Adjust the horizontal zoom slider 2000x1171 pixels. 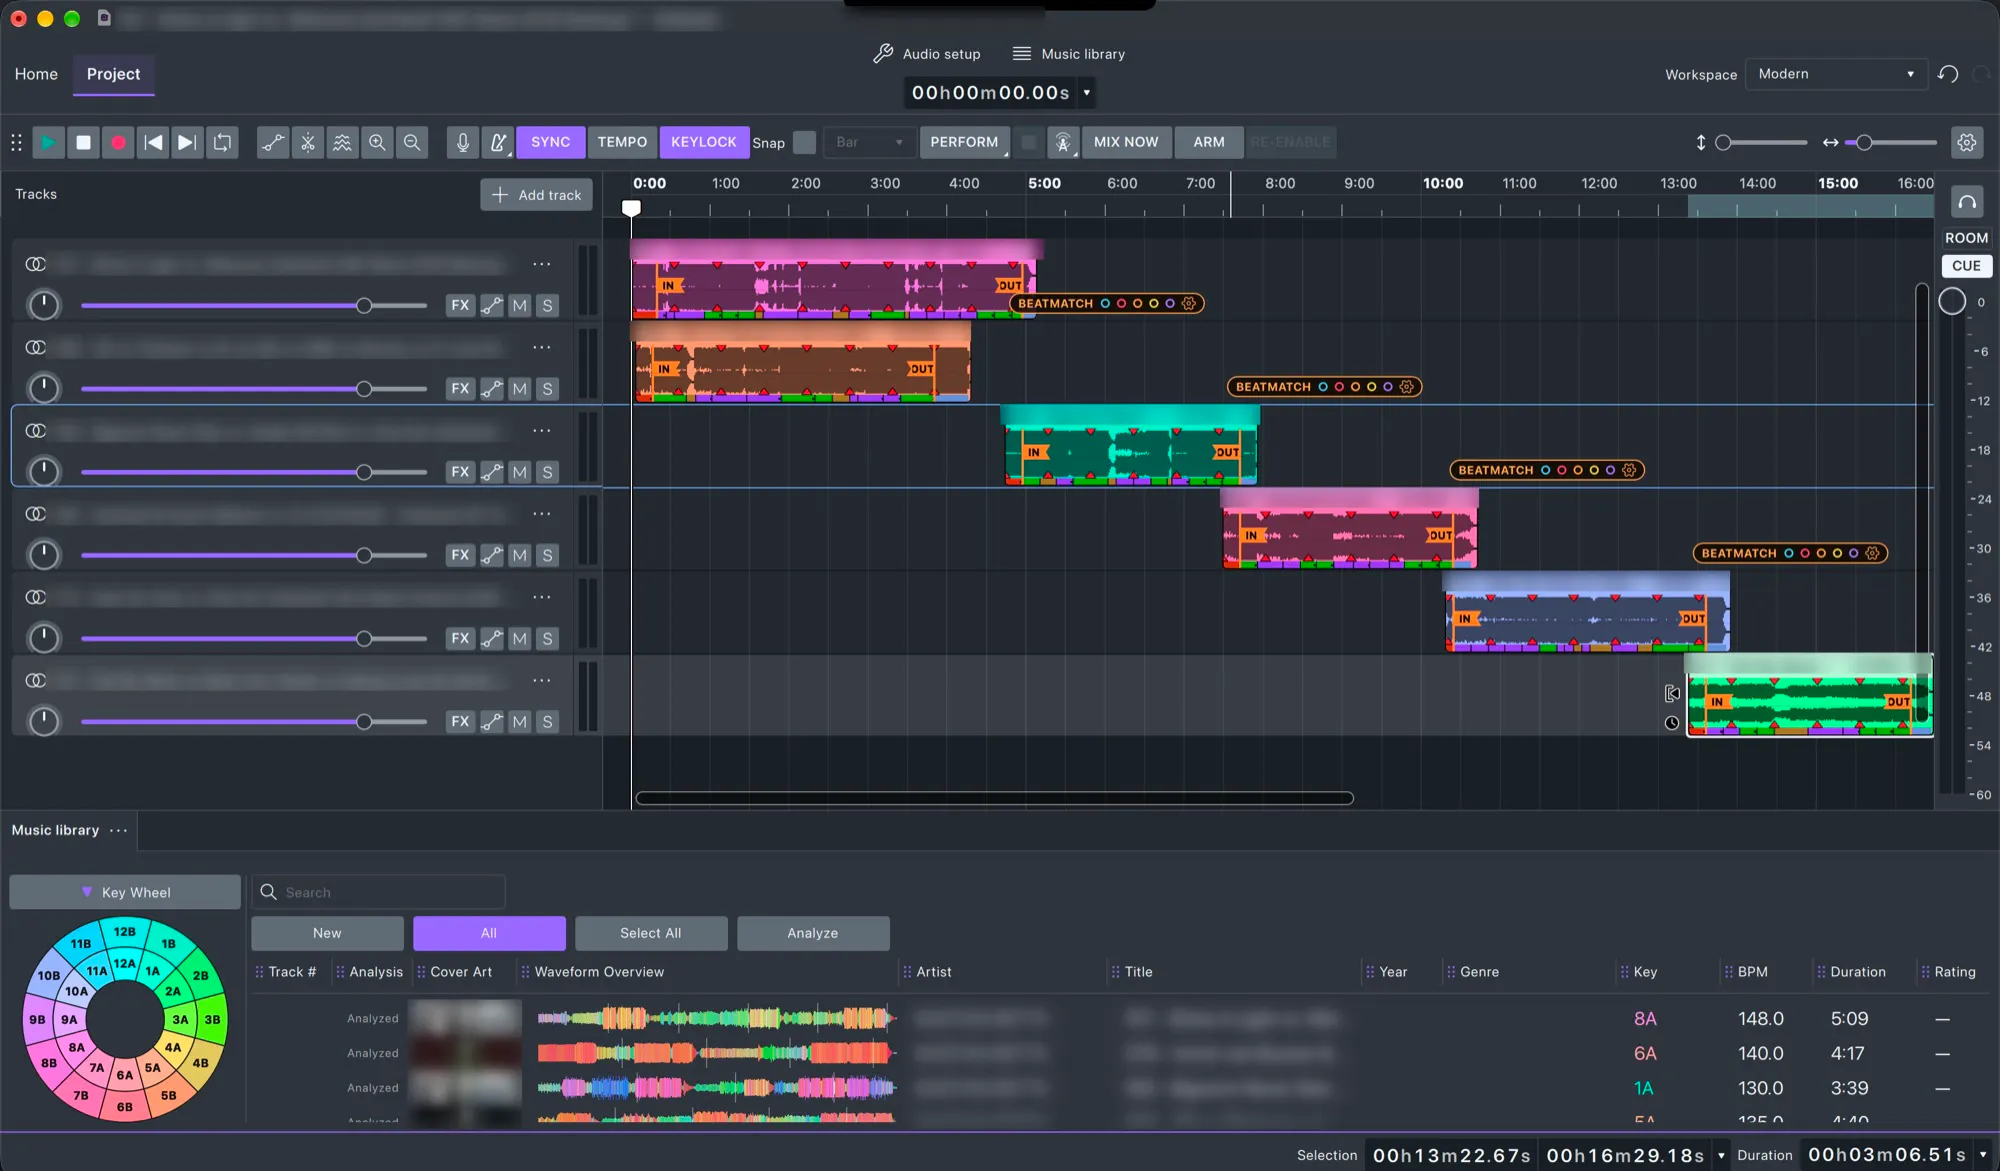click(1864, 143)
